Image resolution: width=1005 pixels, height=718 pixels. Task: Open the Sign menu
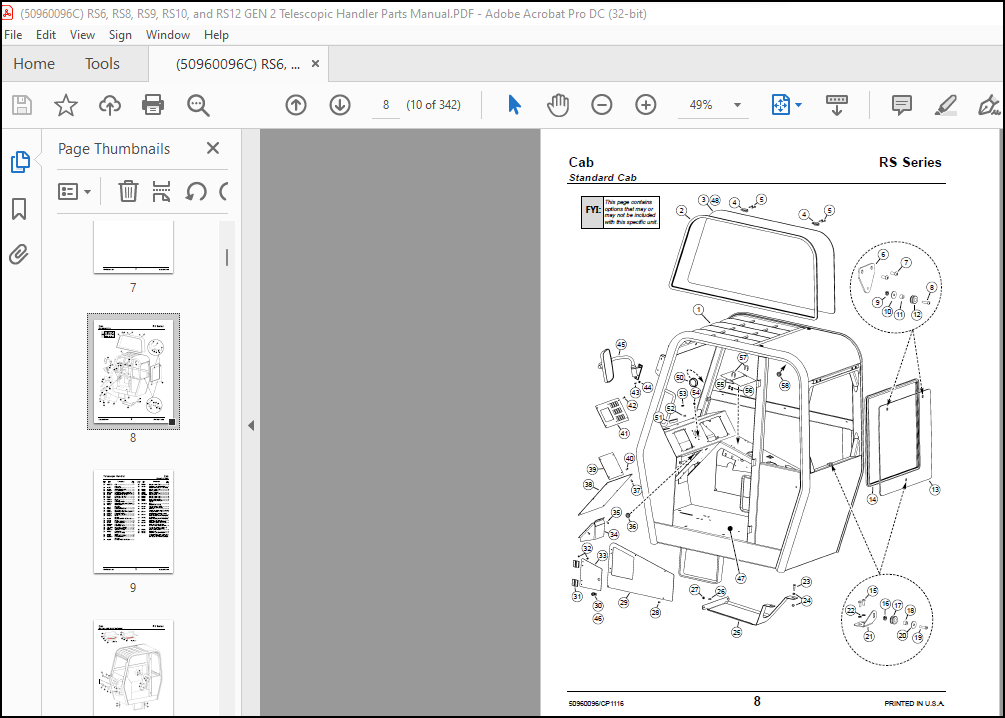tap(120, 35)
